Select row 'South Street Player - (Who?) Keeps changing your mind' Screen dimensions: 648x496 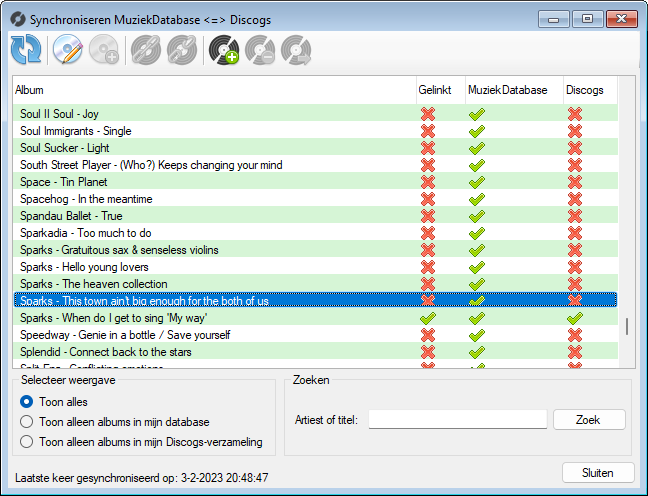[316, 165]
